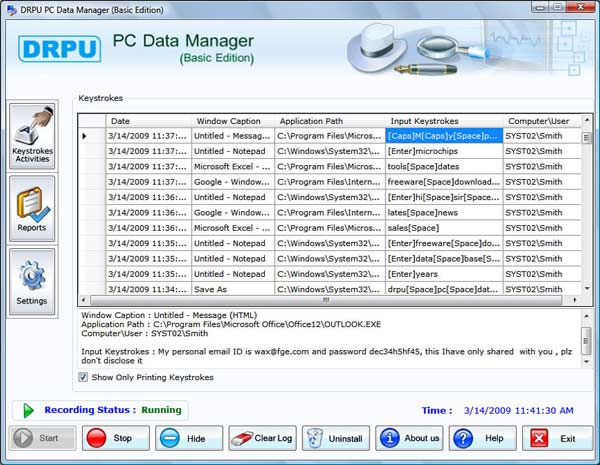Image resolution: width=600 pixels, height=465 pixels.
Task: Click the title bar application icon
Action: [12, 10]
